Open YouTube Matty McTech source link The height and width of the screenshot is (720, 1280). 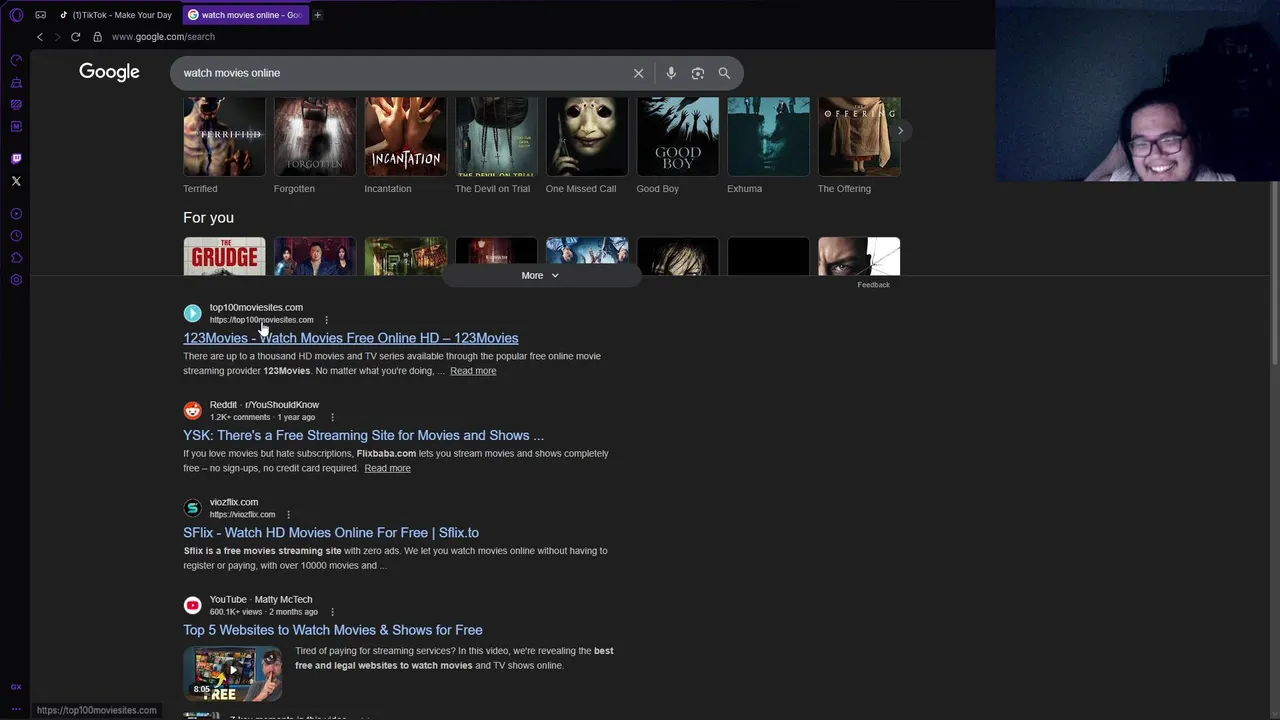[x=261, y=599]
